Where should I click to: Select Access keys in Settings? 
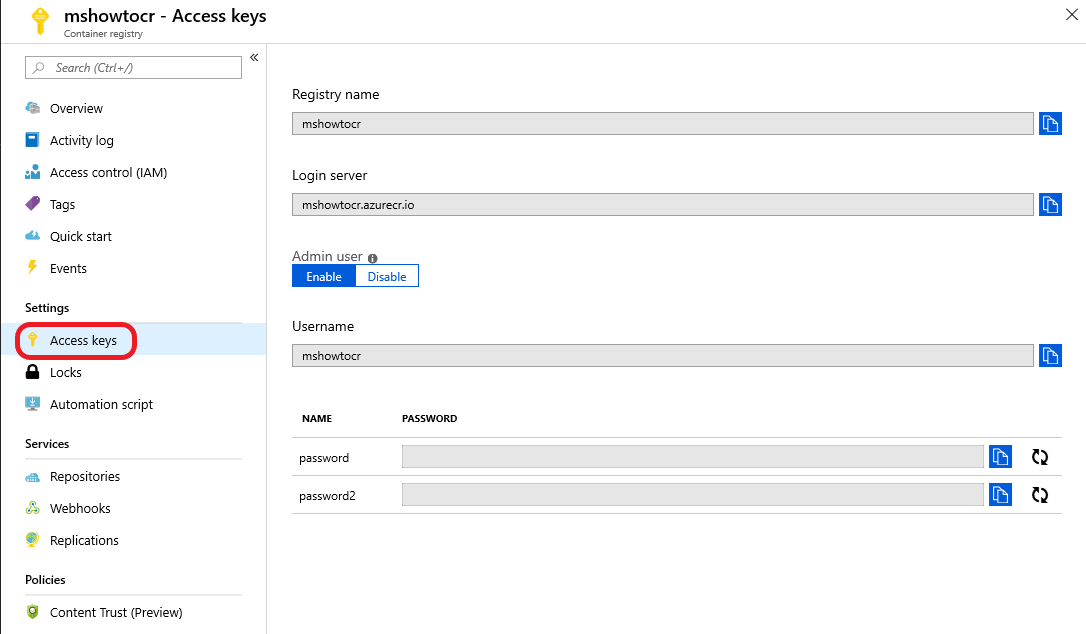(83, 340)
